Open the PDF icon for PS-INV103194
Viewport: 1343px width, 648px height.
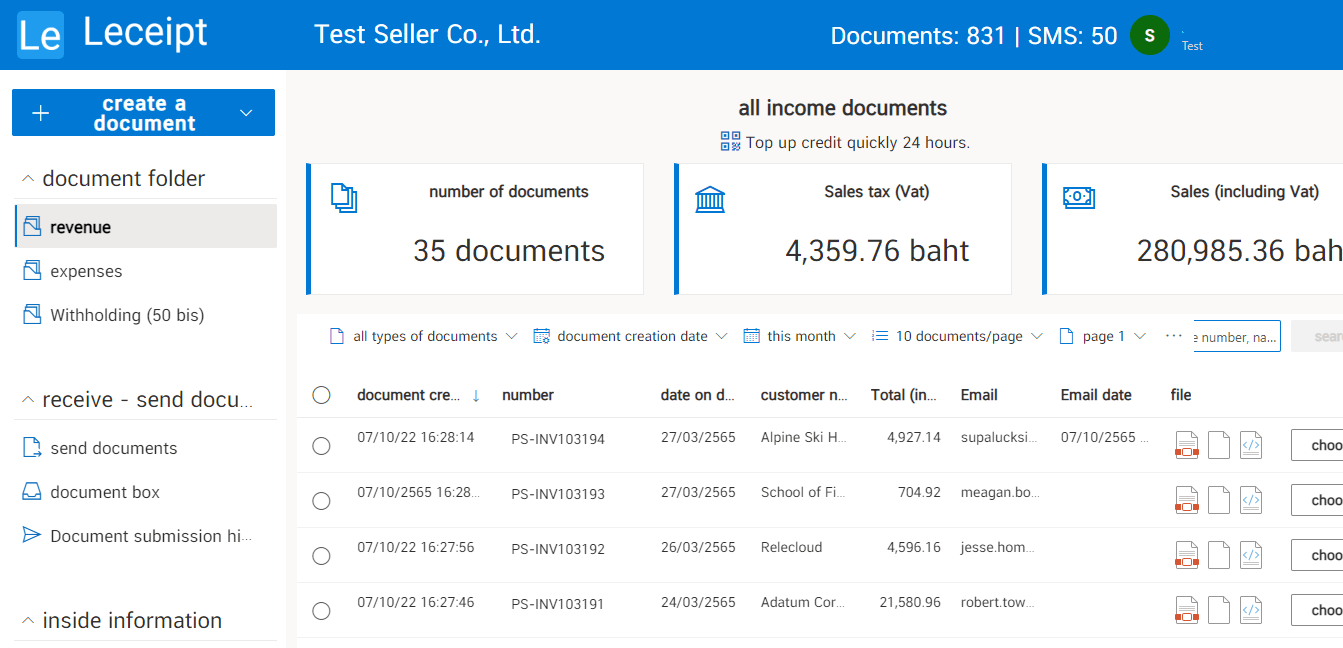click(x=1186, y=444)
